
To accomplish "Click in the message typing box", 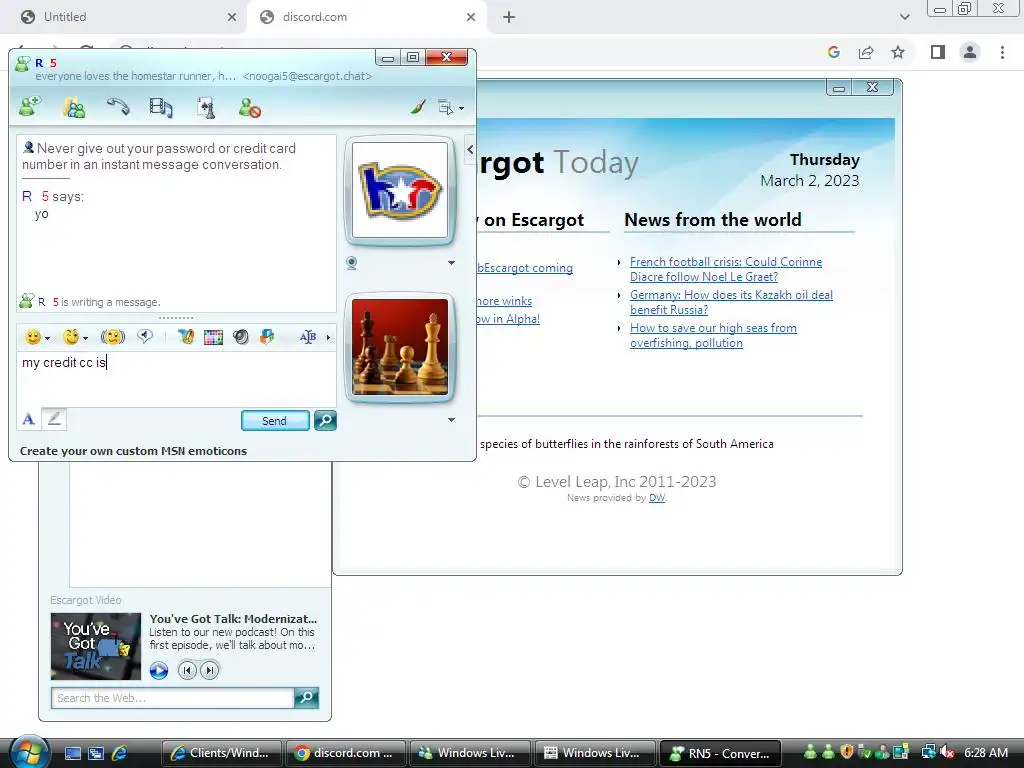I will [176, 379].
